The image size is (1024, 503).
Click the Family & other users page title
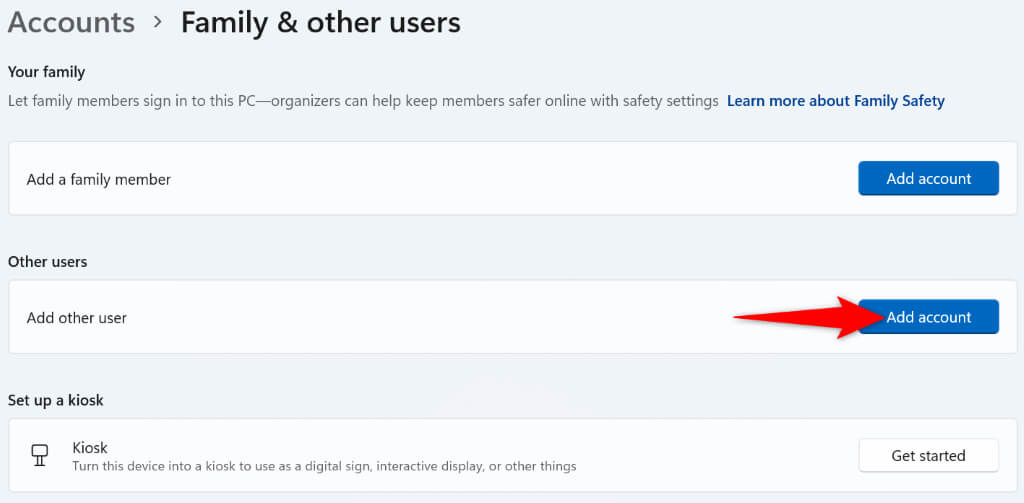tap(320, 22)
